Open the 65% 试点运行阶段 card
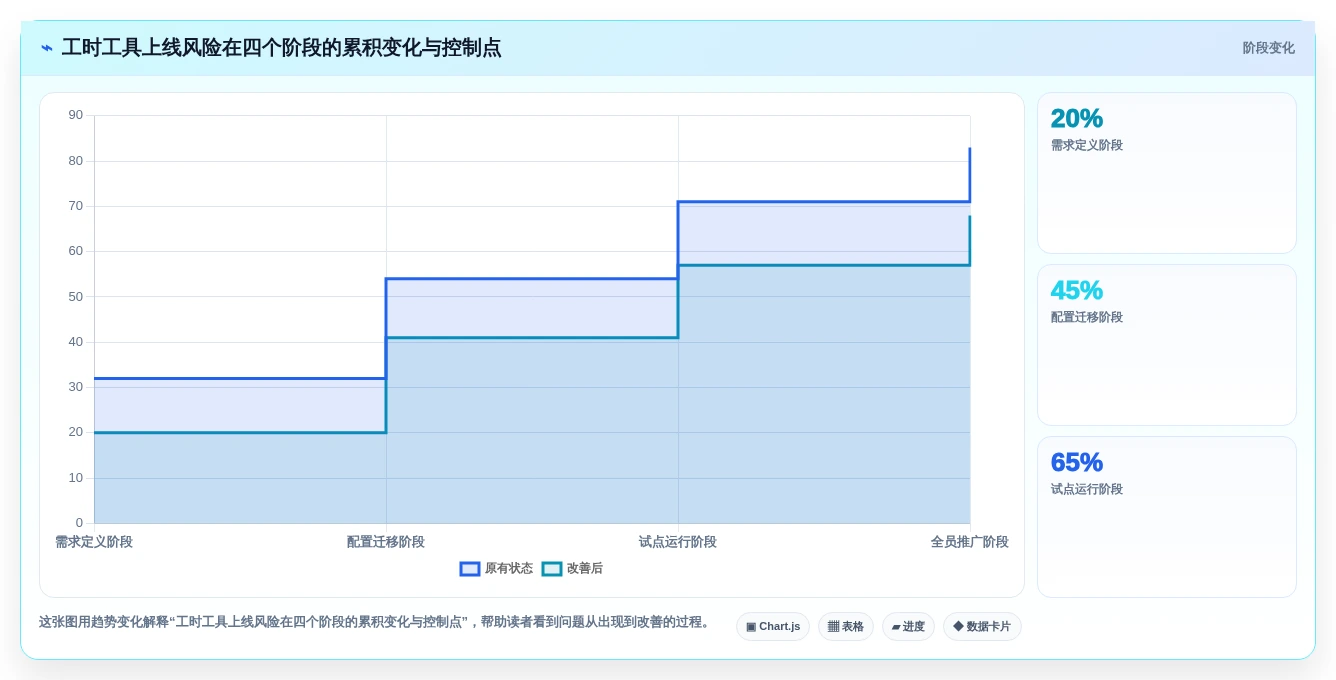1336x680 pixels. tap(1167, 517)
